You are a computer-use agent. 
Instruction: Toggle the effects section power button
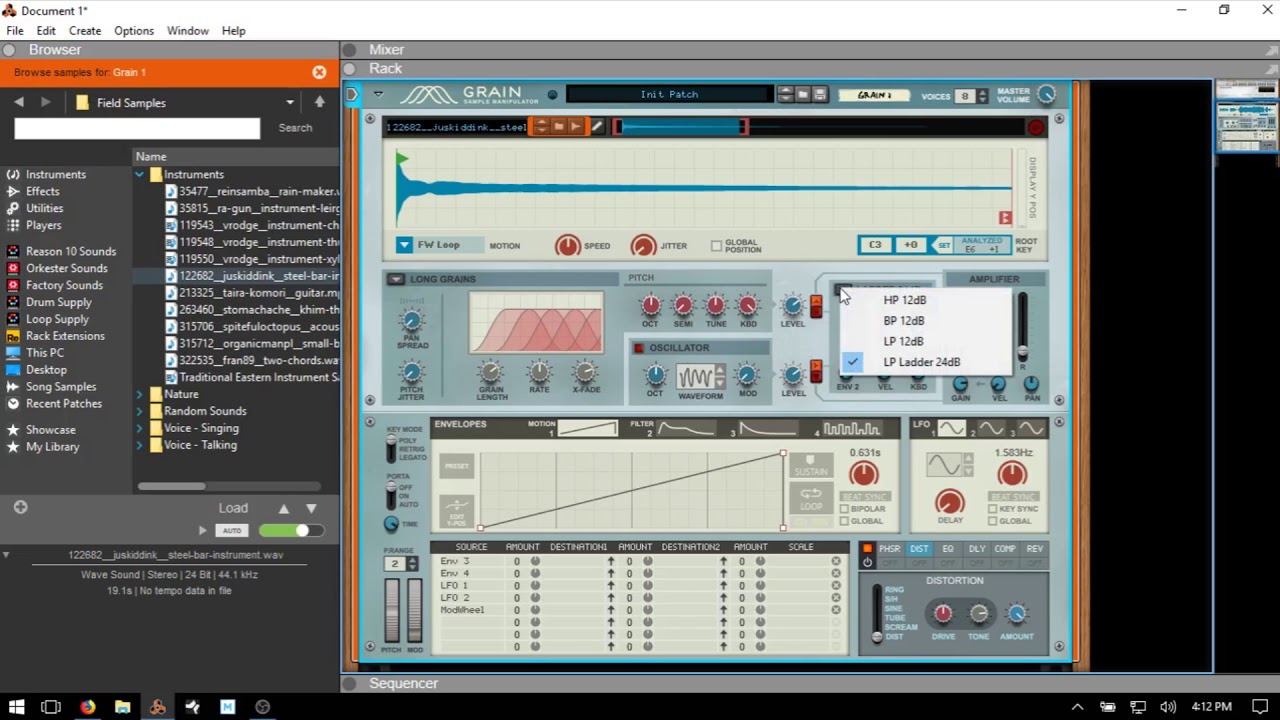[x=867, y=562]
